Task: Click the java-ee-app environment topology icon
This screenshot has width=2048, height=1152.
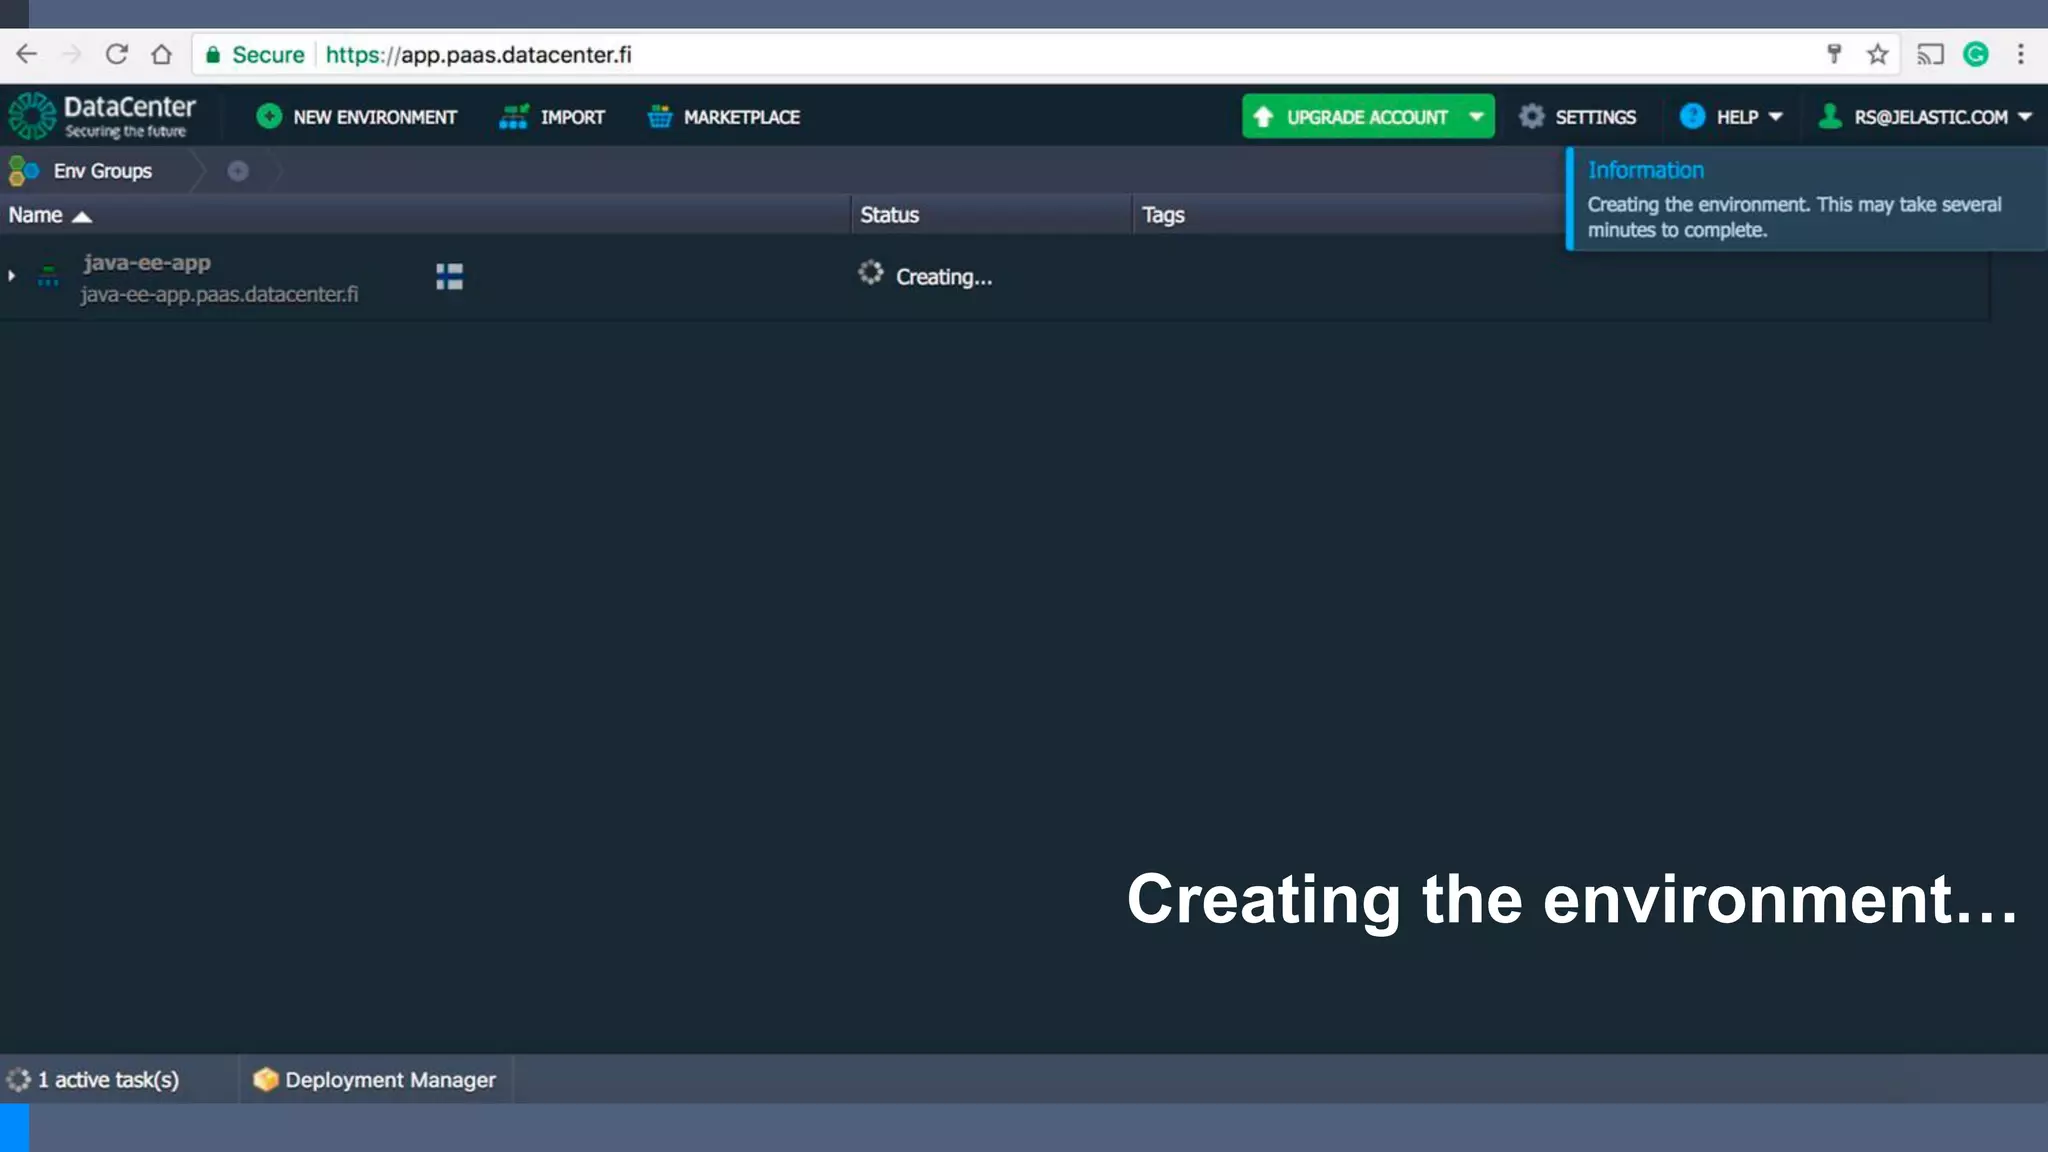Action: click(48, 277)
